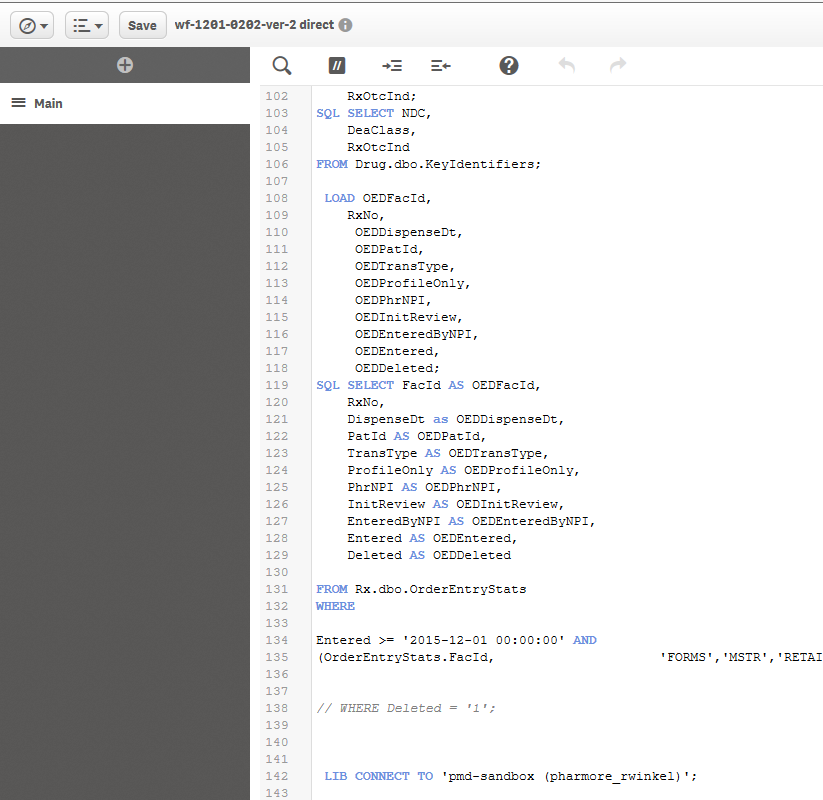
Task: Open the compass navigation menu
Action: tap(34, 25)
